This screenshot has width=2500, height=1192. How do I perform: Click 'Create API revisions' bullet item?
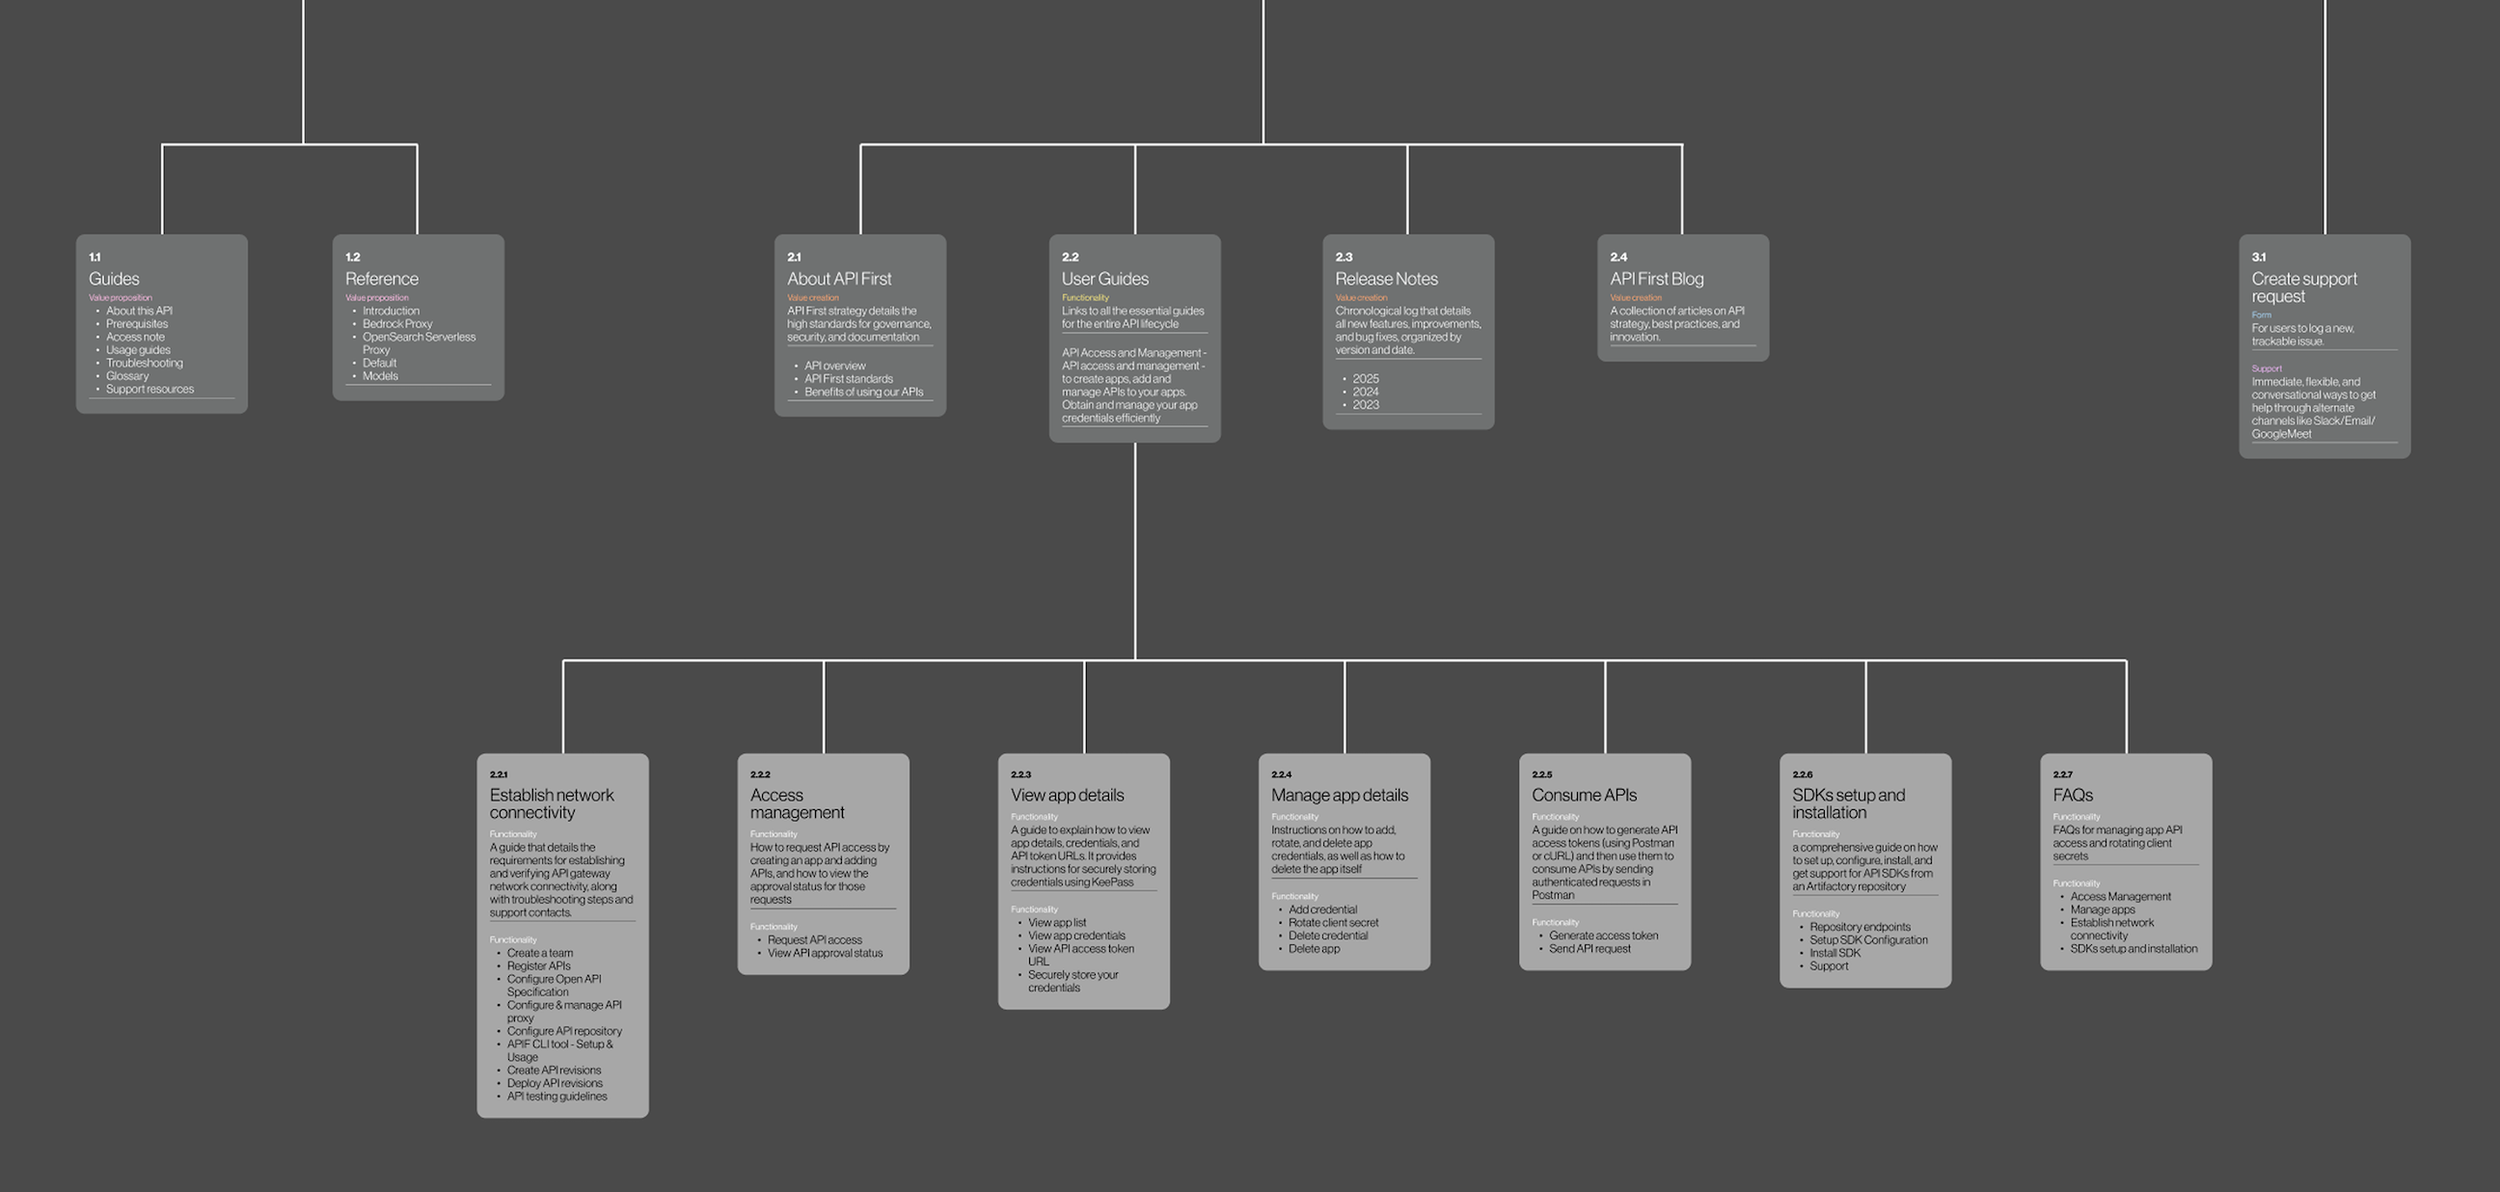coord(554,1070)
